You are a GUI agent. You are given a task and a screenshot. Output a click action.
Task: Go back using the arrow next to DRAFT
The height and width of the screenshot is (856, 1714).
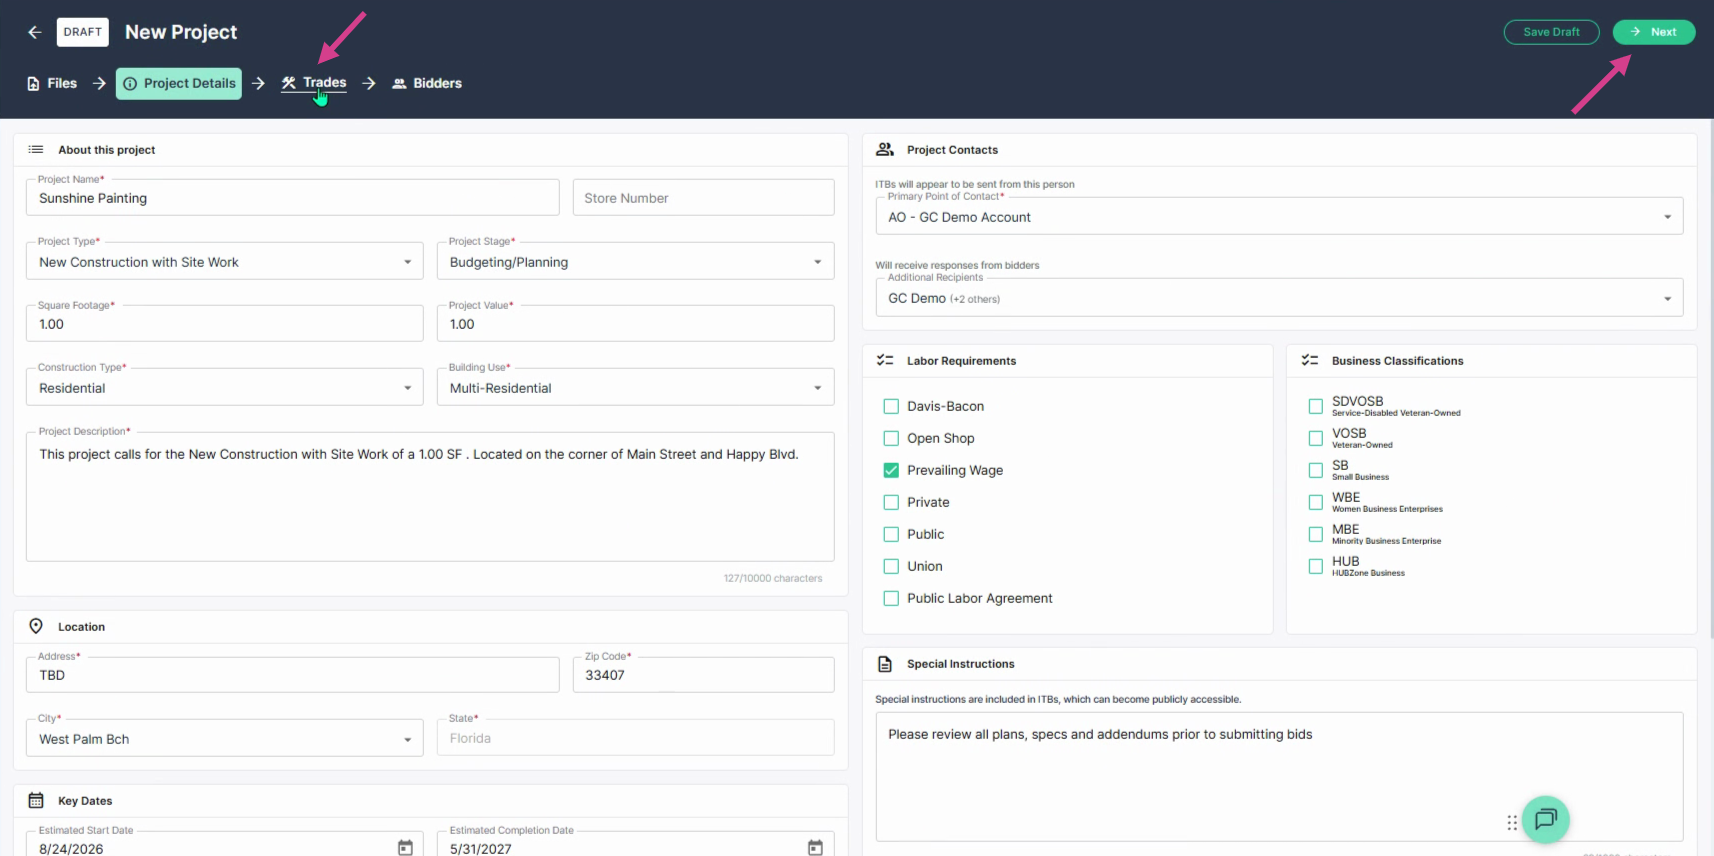(x=35, y=32)
